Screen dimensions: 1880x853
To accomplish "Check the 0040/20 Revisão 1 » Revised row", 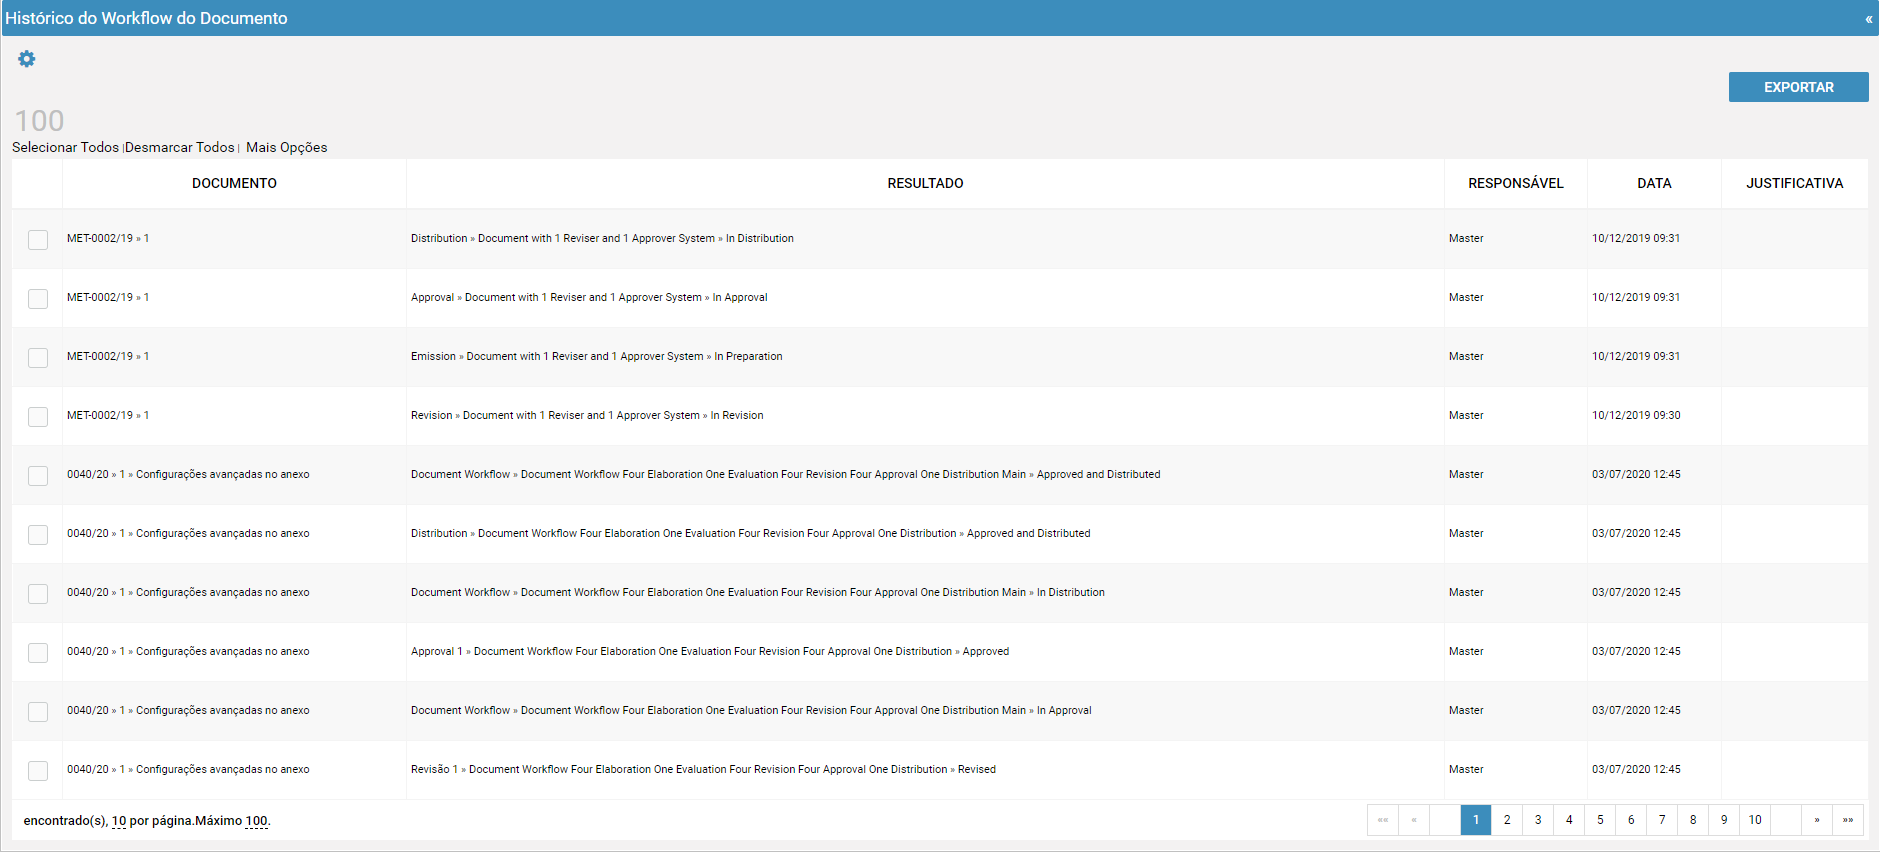I will coord(38,771).
